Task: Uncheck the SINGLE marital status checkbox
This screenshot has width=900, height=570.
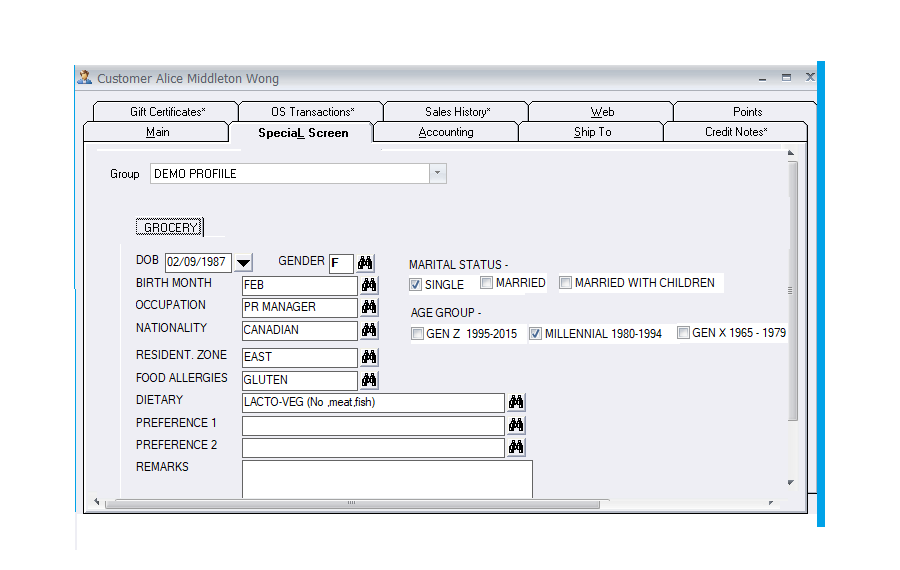Action: click(x=416, y=285)
